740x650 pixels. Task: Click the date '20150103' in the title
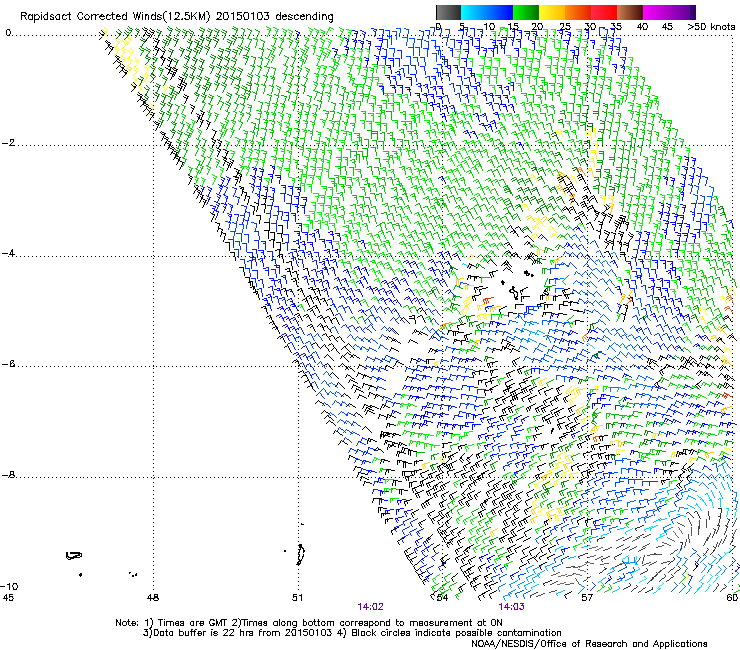point(243,17)
